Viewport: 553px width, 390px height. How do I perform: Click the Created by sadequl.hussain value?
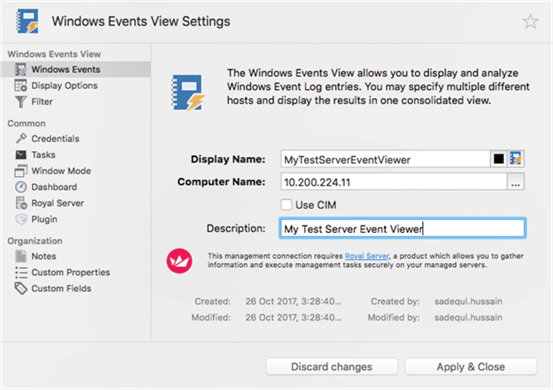tap(468, 301)
